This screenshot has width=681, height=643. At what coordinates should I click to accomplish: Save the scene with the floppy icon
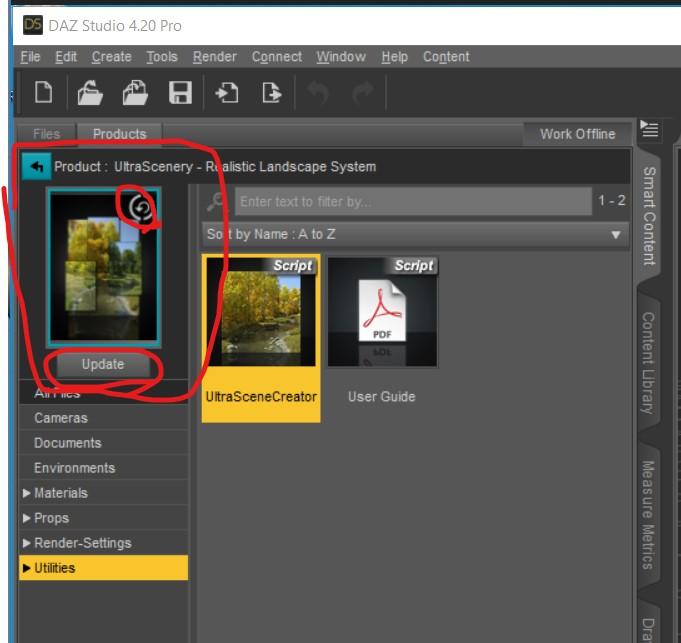(180, 92)
